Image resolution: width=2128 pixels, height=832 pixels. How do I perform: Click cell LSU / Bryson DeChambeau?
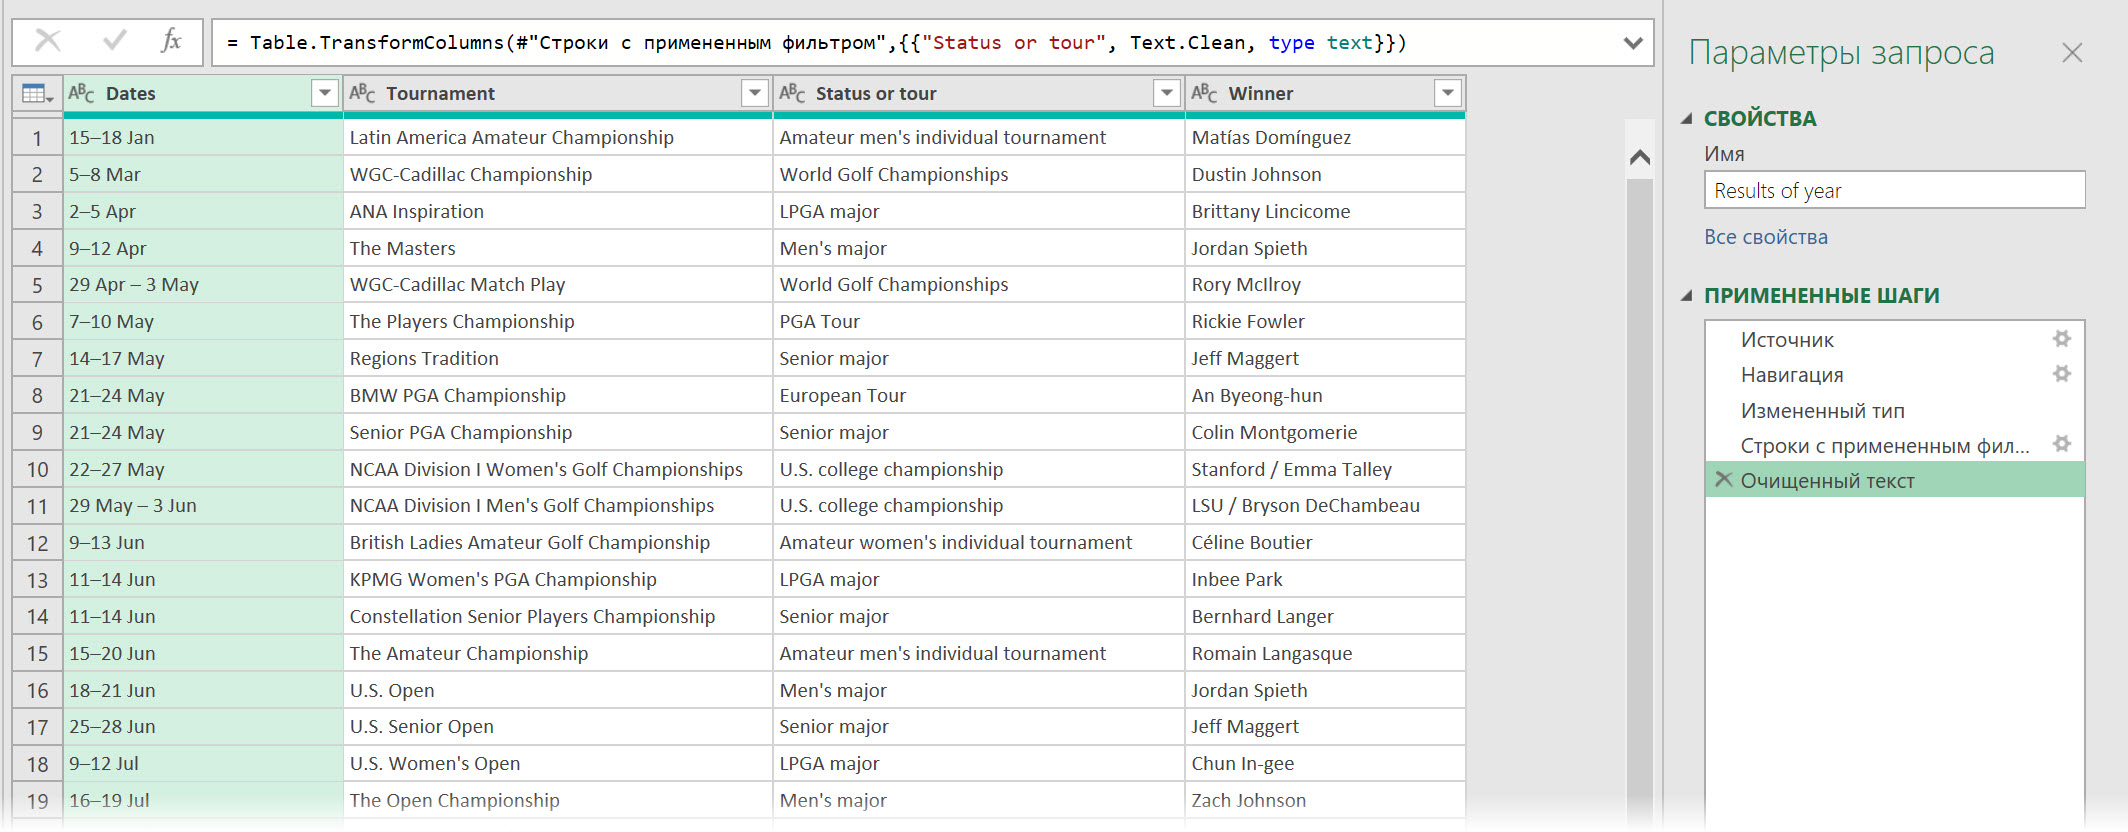pyautogui.click(x=1325, y=505)
